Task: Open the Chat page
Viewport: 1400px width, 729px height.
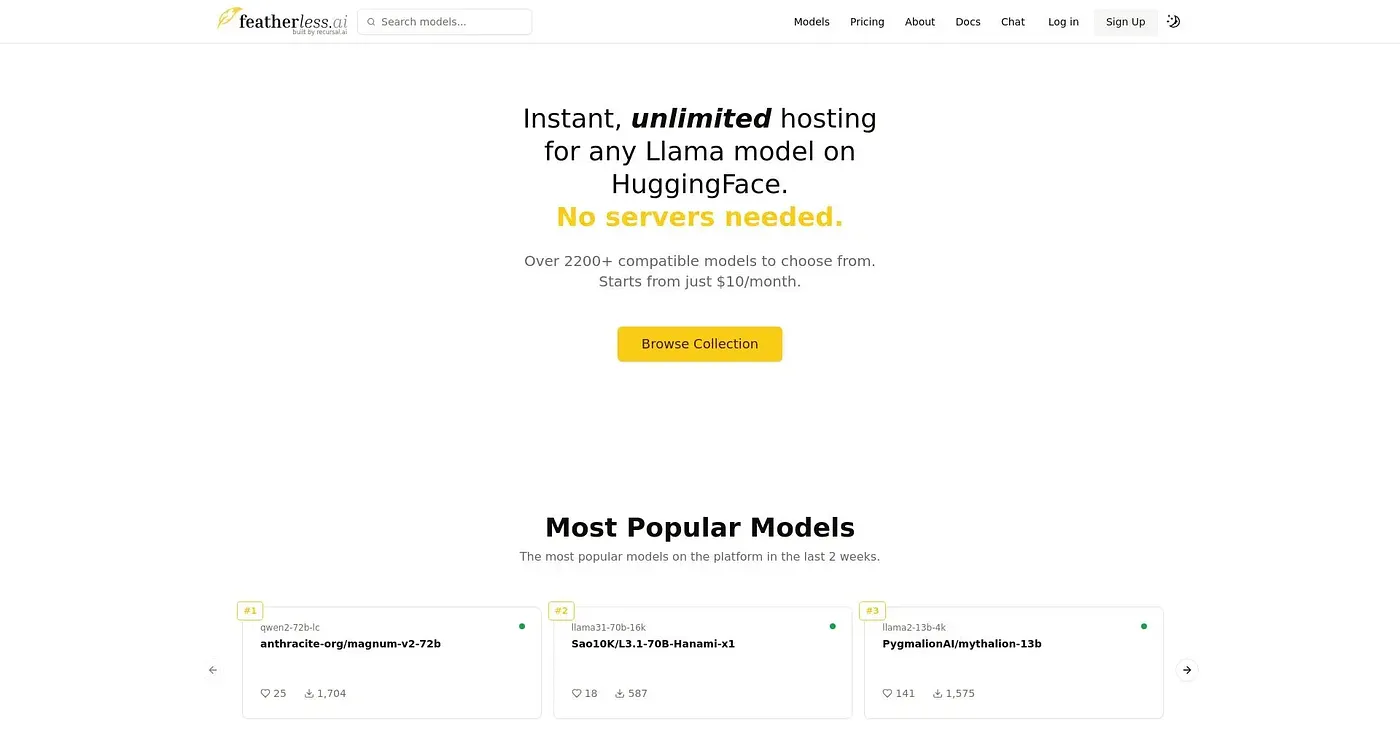Action: click(x=1013, y=22)
